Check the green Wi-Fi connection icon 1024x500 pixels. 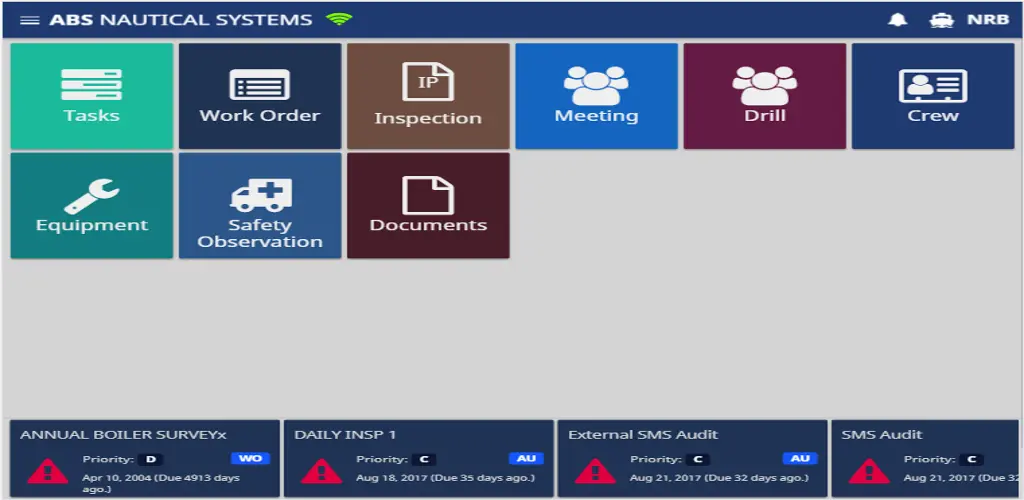point(339,20)
